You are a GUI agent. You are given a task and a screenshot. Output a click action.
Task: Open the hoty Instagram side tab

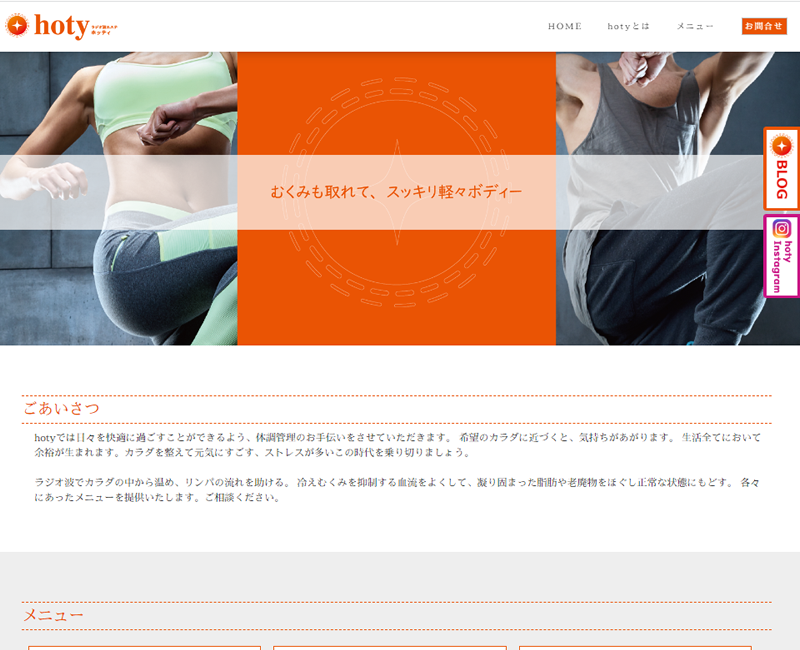point(781,256)
